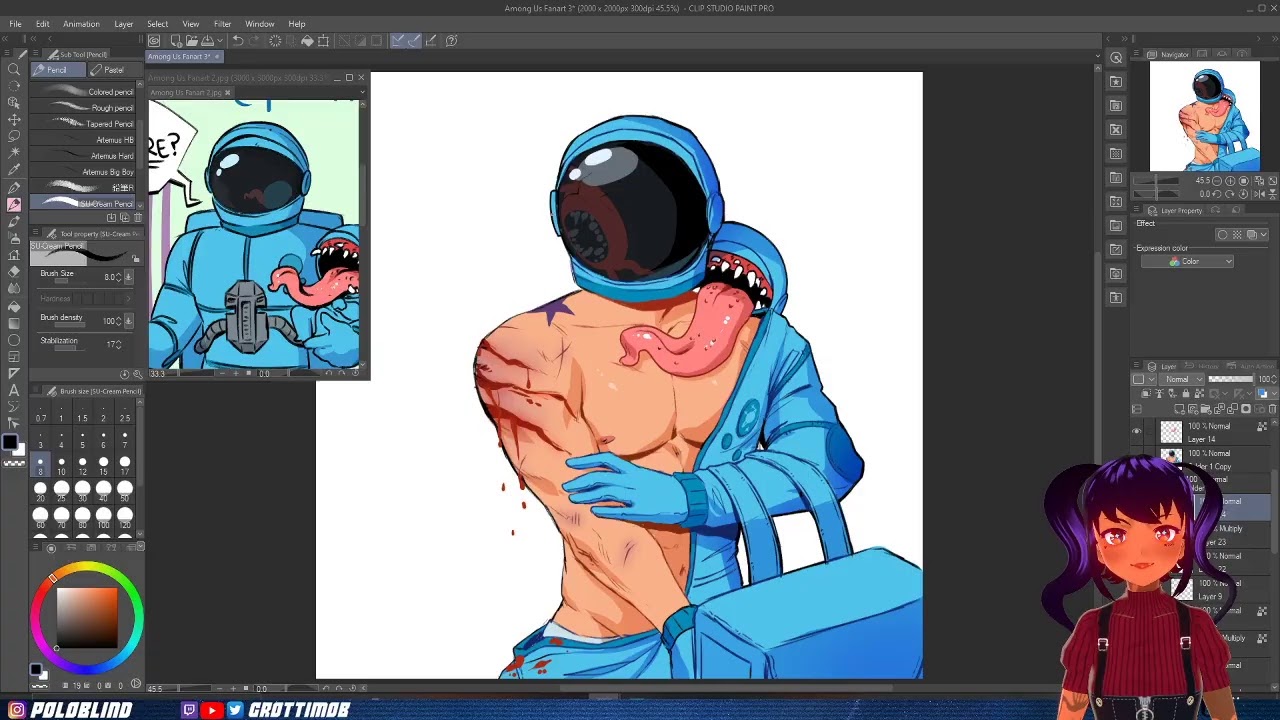The height and width of the screenshot is (720, 1280).
Task: Expand the save icon dropdown arrow
Action: point(218,41)
